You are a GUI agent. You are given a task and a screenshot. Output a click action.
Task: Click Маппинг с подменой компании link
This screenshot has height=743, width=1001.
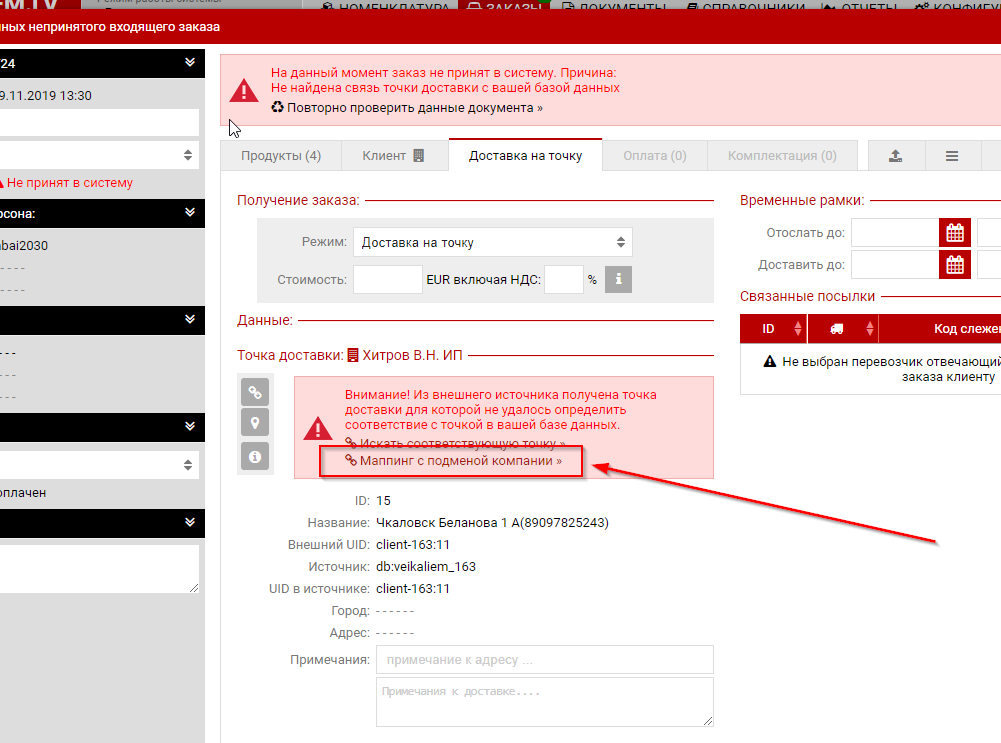459,461
